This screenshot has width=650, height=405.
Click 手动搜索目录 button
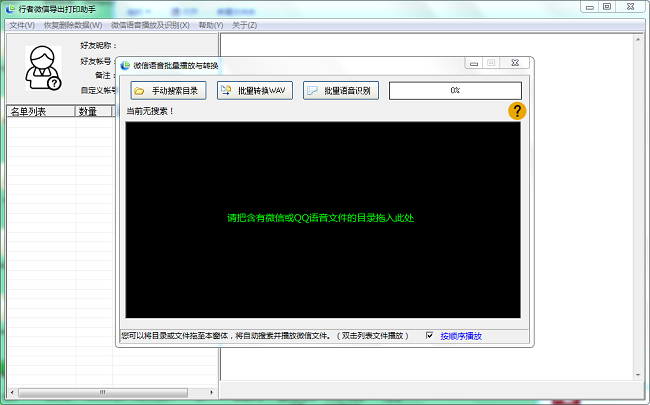tap(168, 90)
